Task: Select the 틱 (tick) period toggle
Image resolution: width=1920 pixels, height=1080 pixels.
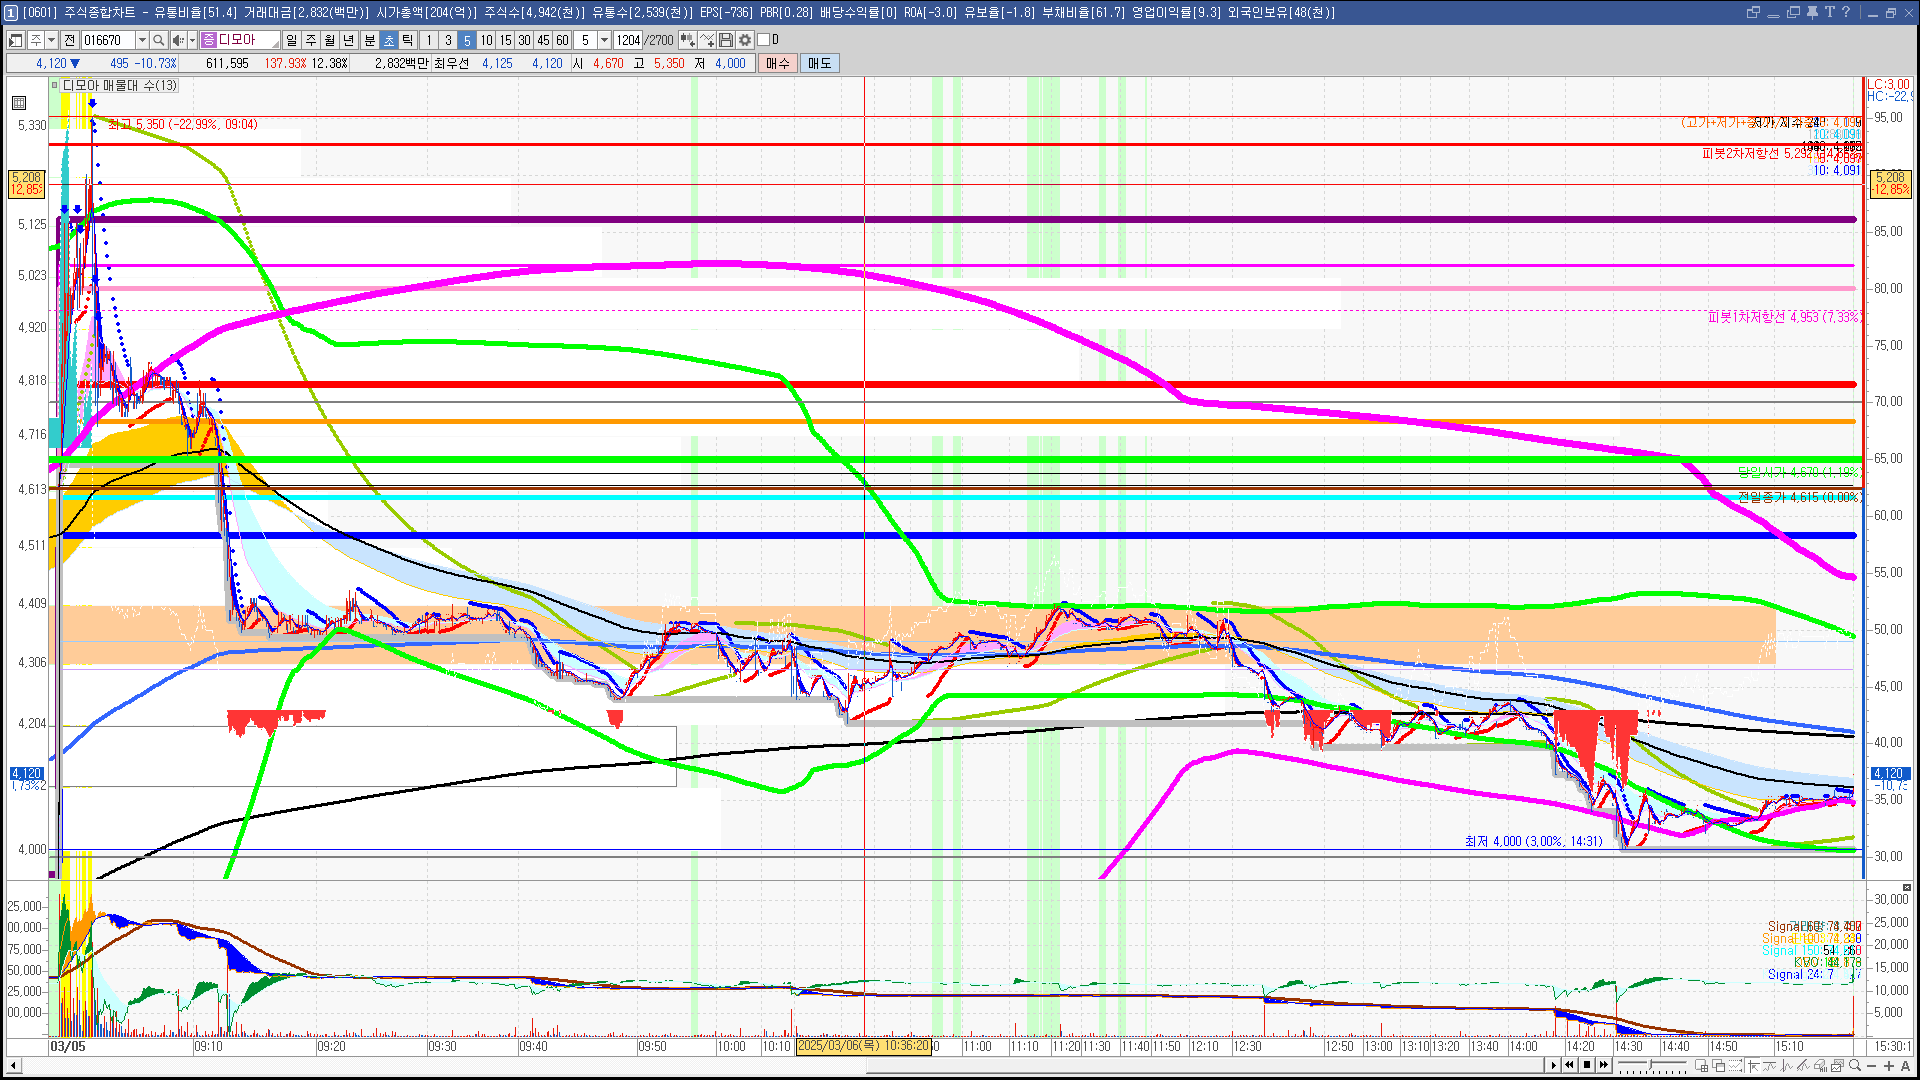Action: click(x=408, y=40)
